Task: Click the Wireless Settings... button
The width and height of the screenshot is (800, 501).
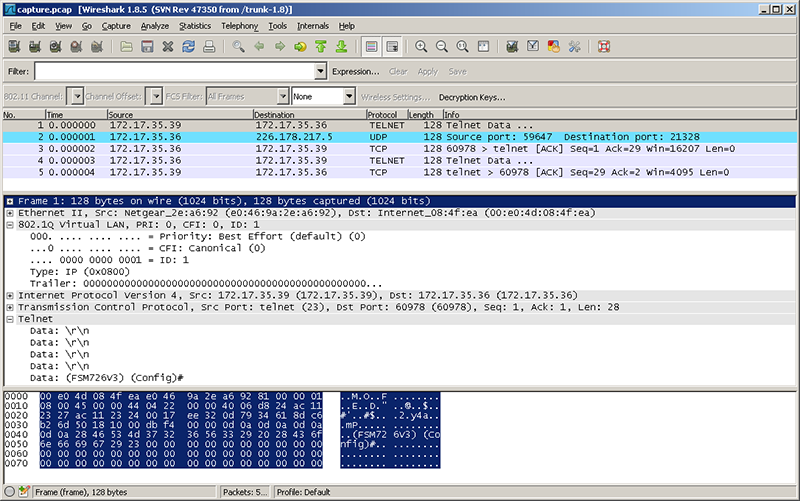Action: (x=395, y=97)
